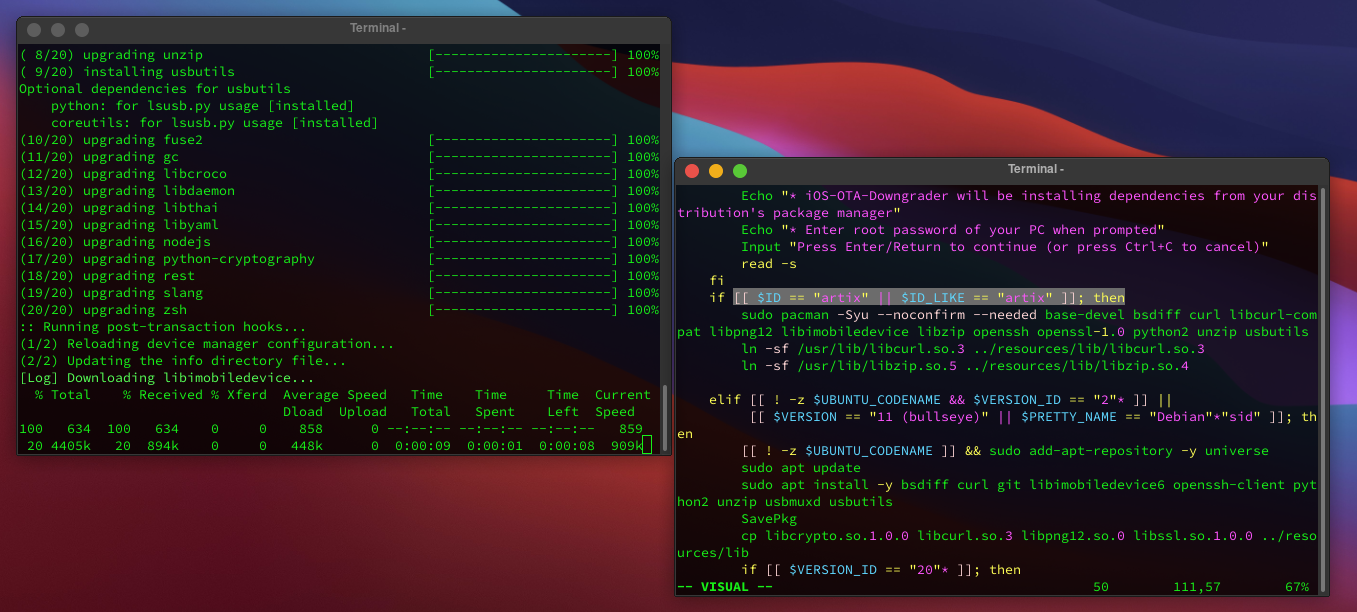
Task: Click the line number 50 in vim status bar
Action: pos(1102,586)
